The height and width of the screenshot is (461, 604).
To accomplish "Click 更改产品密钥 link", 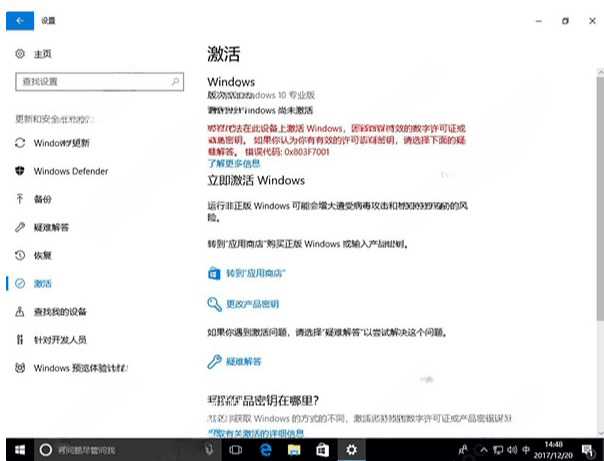I will tap(252, 304).
